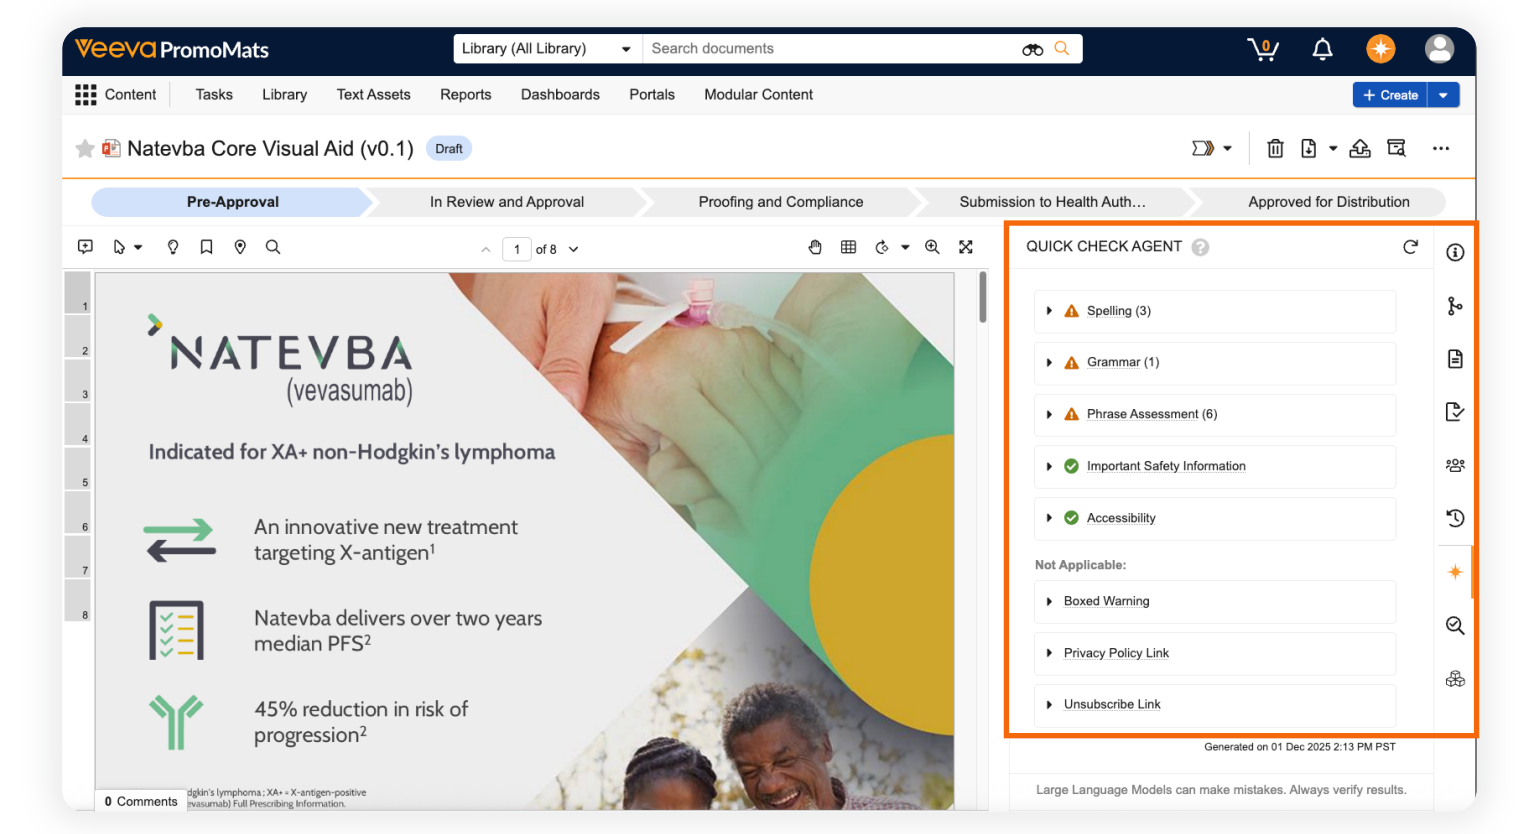This screenshot has height=834, width=1524.
Task: Refresh the Quick Check Agent results
Action: 1410,247
